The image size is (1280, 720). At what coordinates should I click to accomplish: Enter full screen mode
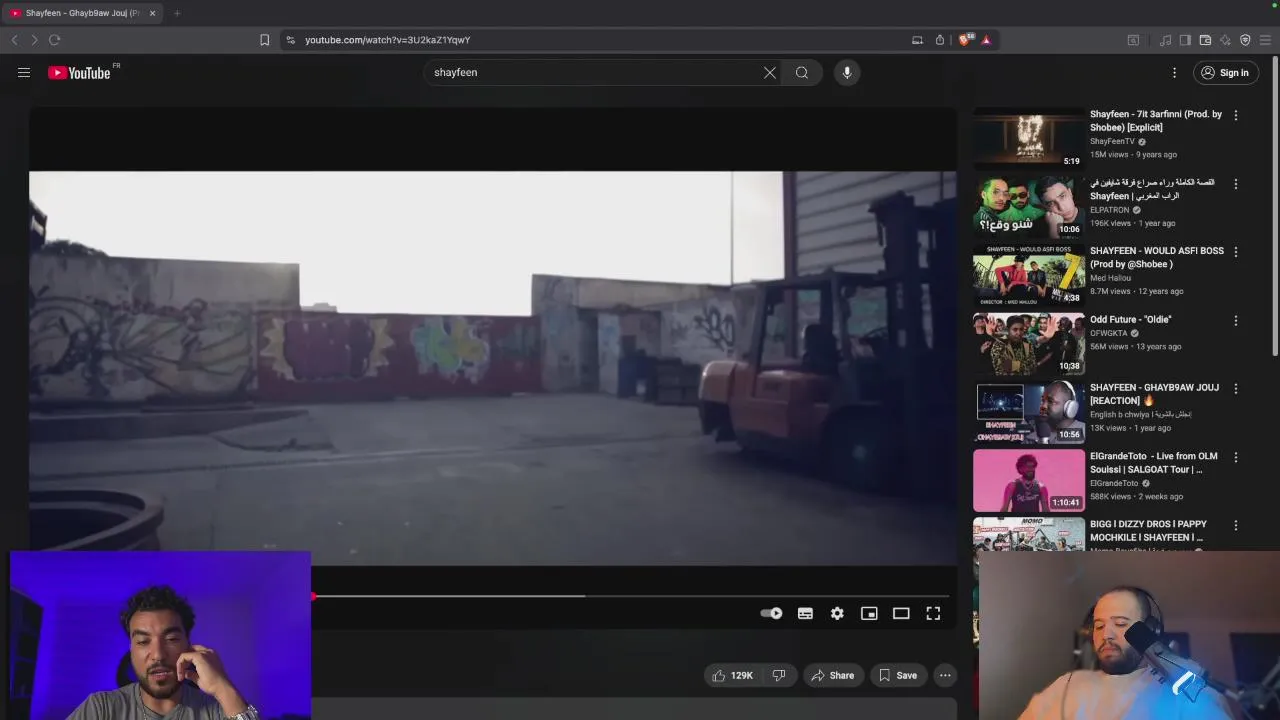tap(933, 613)
